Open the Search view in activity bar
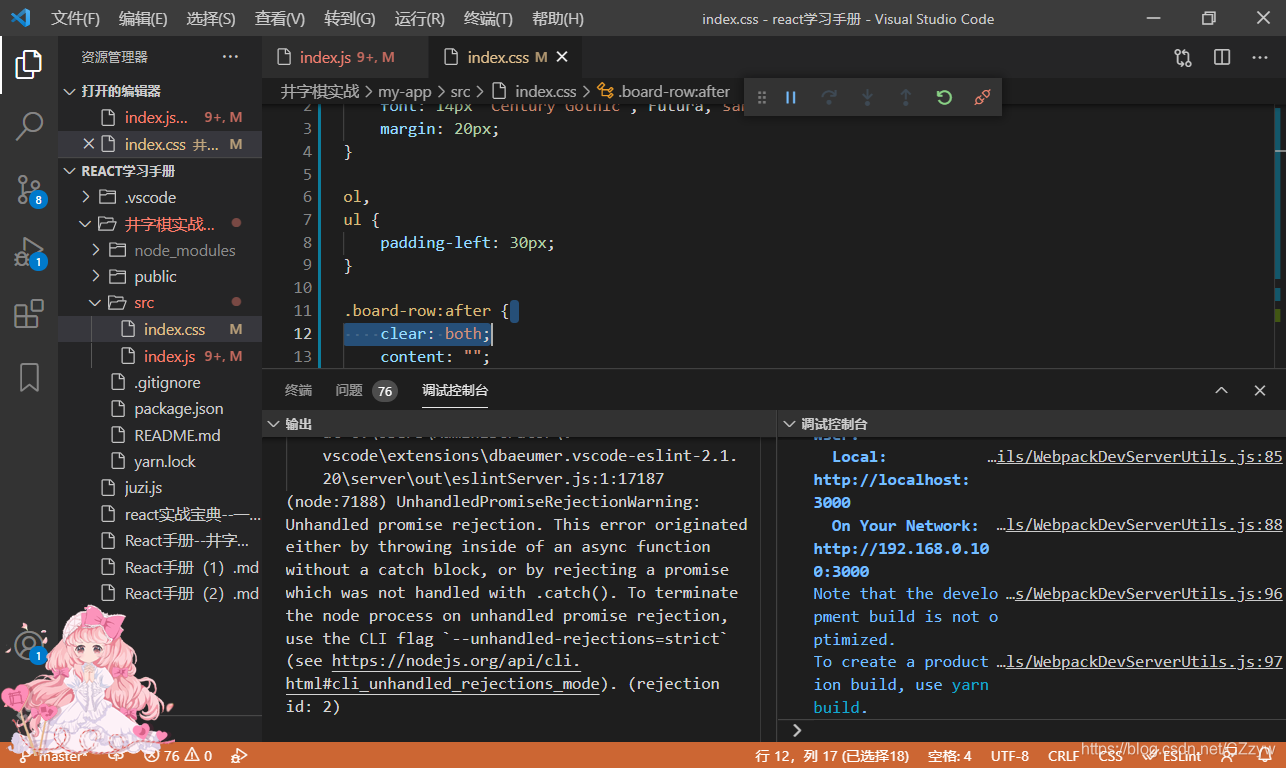 pyautogui.click(x=29, y=126)
